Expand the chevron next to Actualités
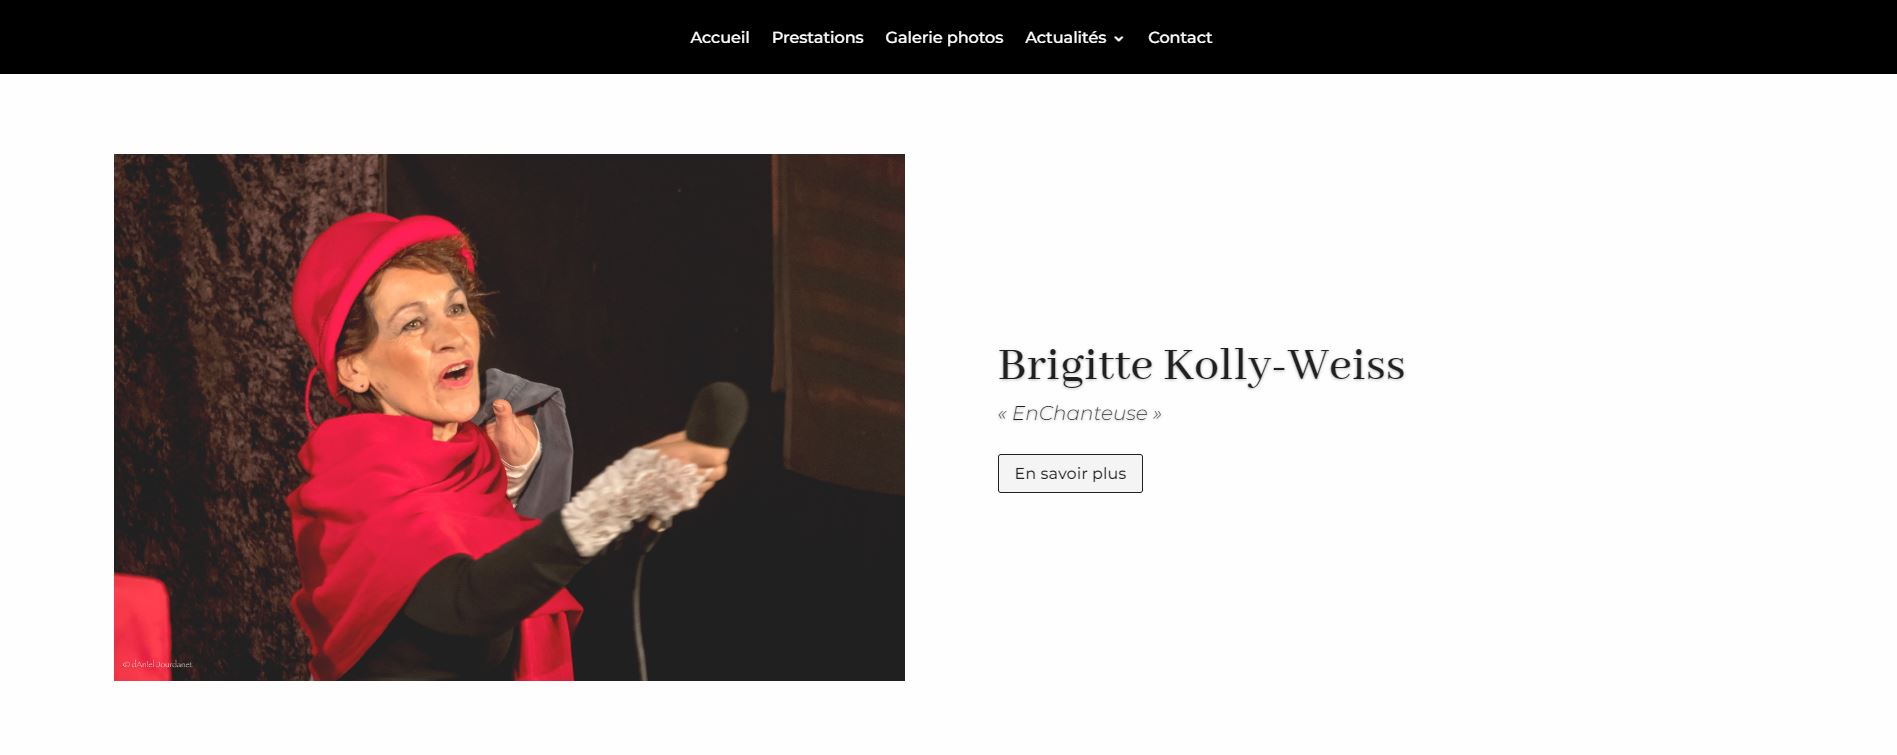The image size is (1897, 755). click(1118, 39)
